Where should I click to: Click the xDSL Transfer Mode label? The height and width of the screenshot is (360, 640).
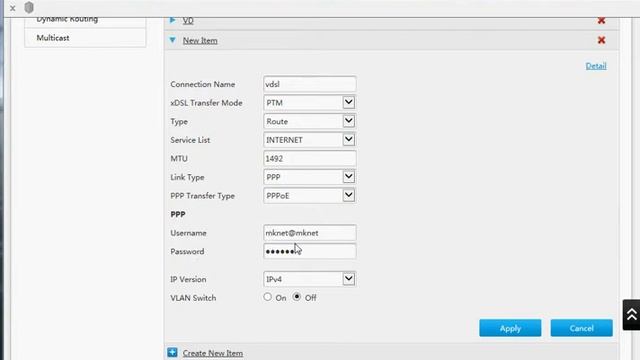click(x=207, y=103)
